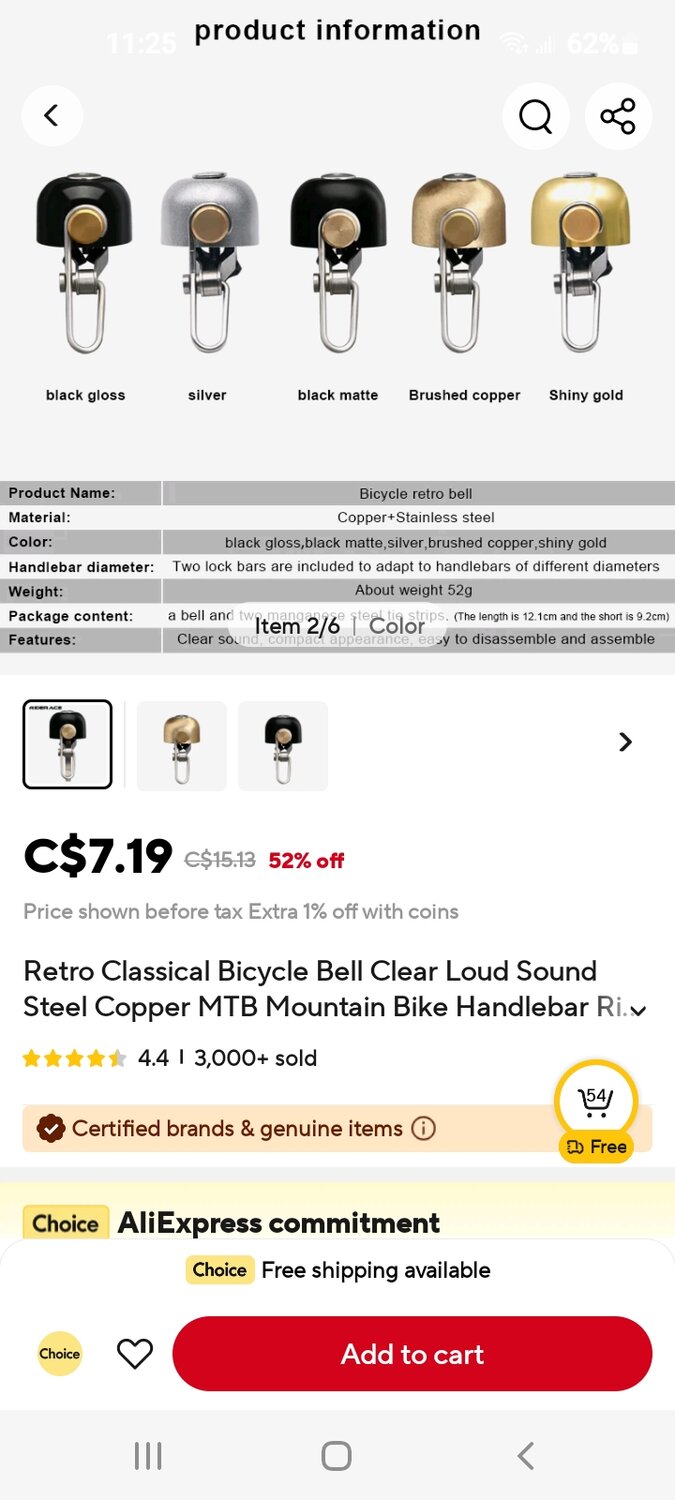This screenshot has height=1500, width=675.
Task: Tap the Free shipping badge under cart
Action: pyautogui.click(x=596, y=1147)
